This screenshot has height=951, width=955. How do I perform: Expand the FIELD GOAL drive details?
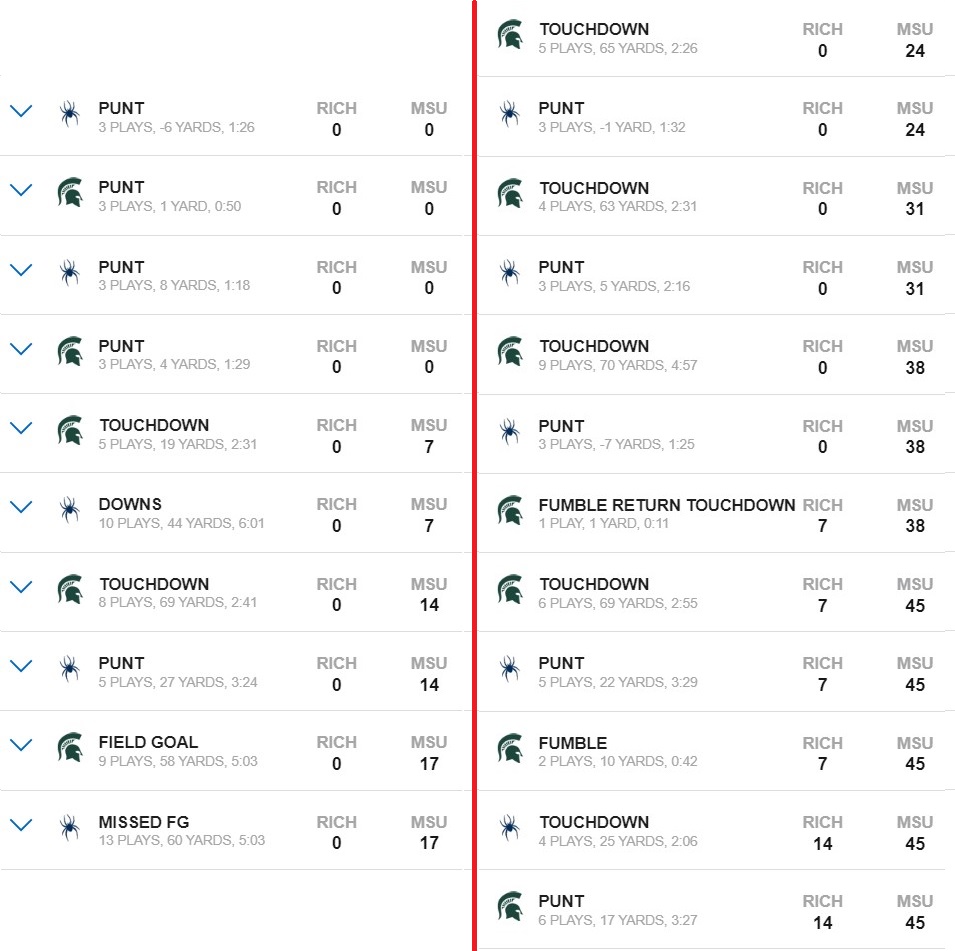pyautogui.click(x=21, y=745)
